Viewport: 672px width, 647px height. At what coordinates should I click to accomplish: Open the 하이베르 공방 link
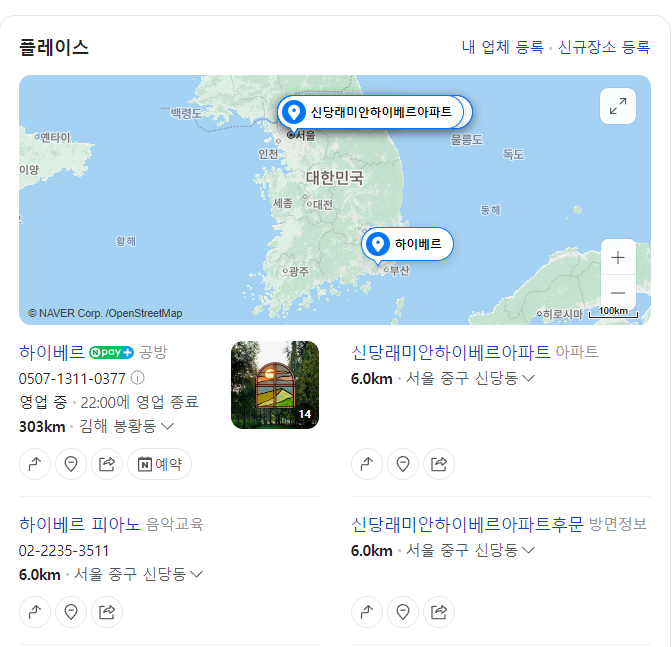click(51, 352)
